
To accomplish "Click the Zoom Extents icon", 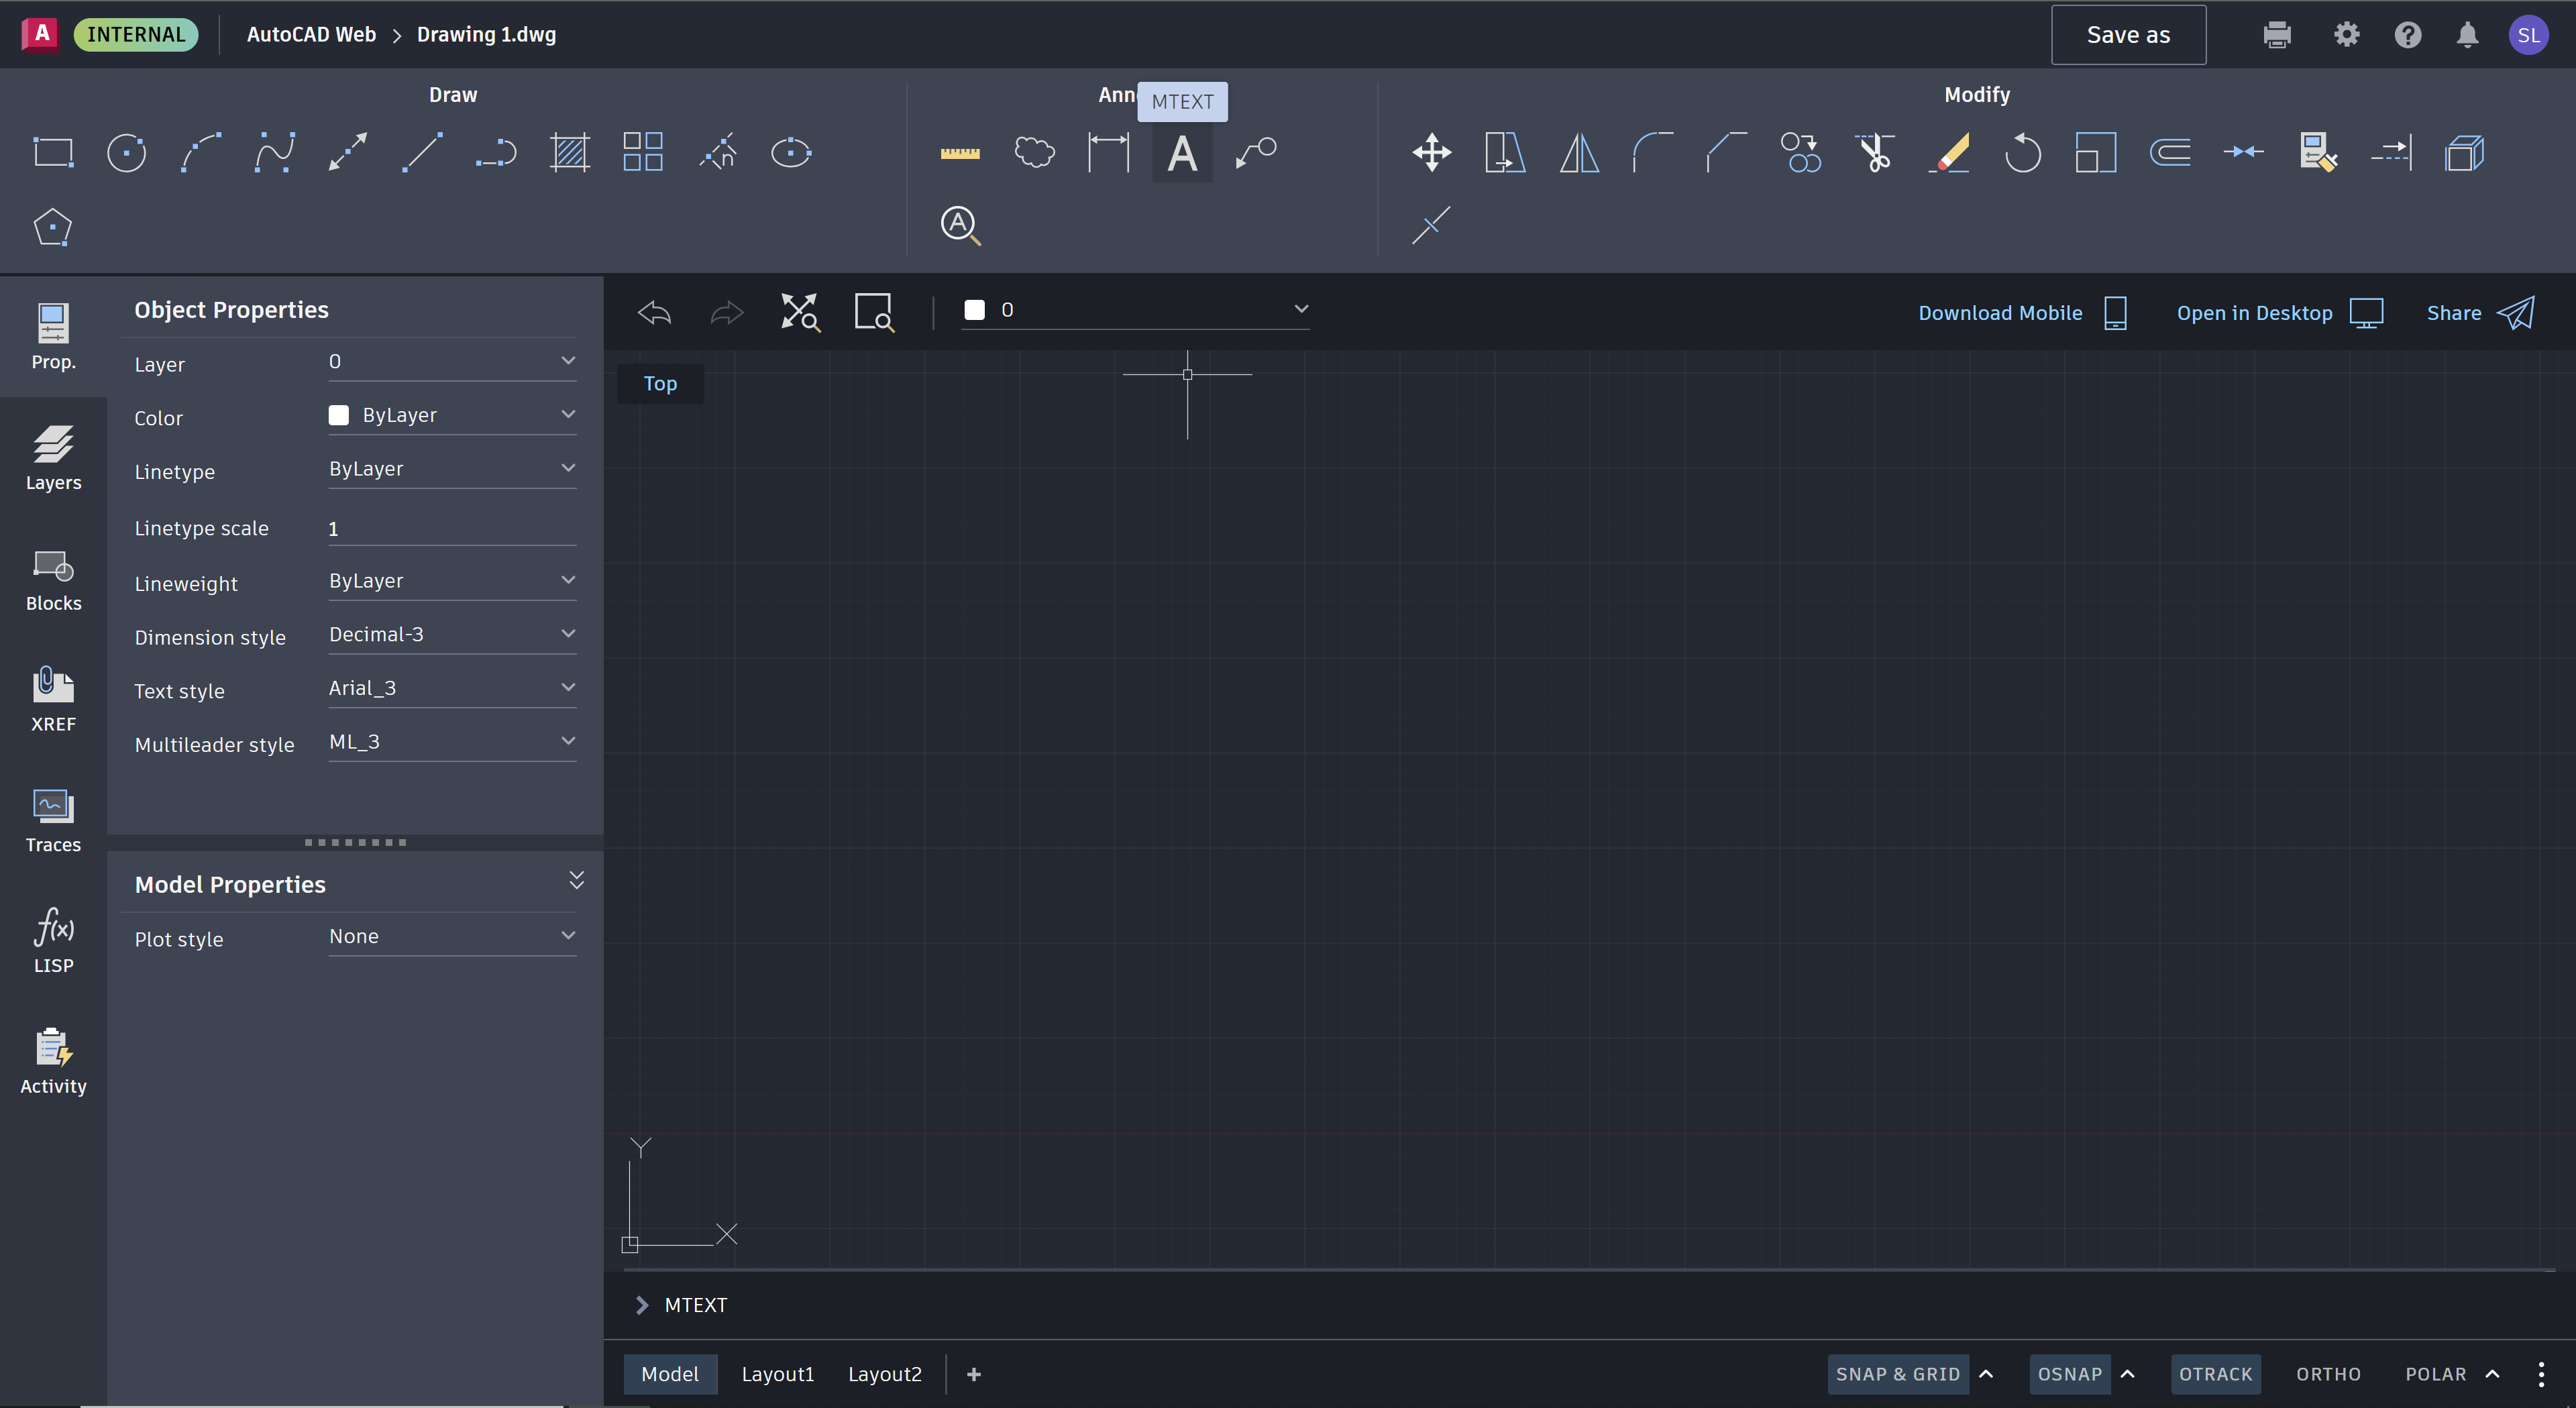I will [x=799, y=312].
